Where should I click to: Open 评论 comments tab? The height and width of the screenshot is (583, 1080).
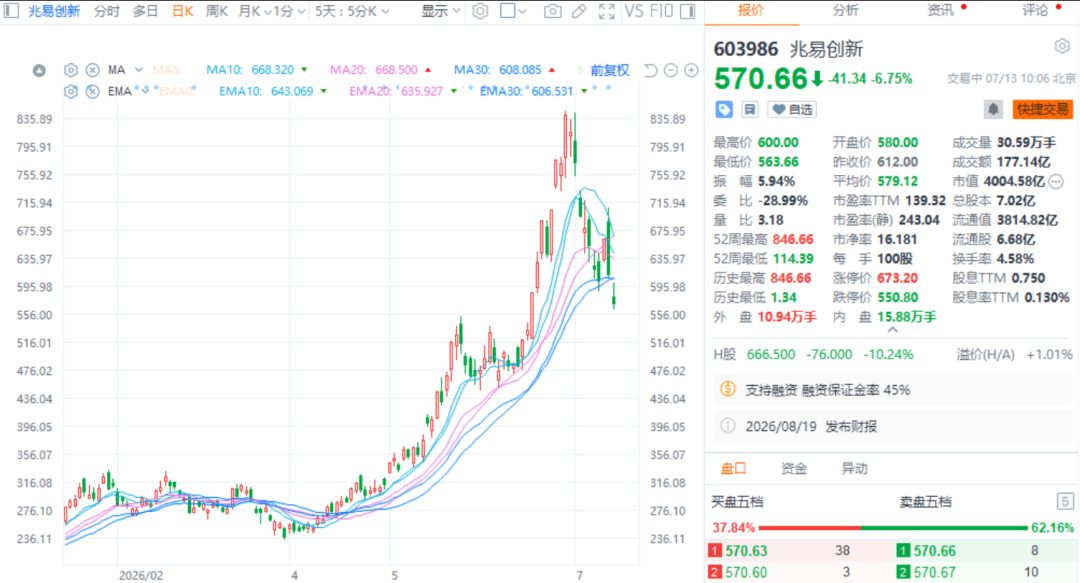[x=1035, y=10]
